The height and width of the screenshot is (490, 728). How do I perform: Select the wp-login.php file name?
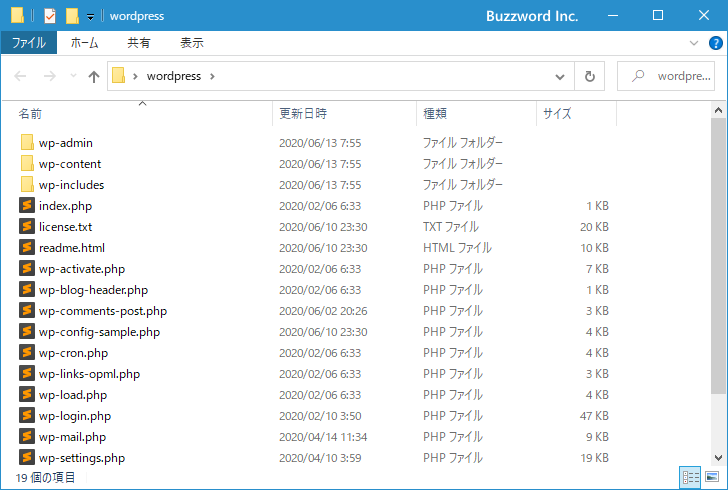tap(75, 416)
